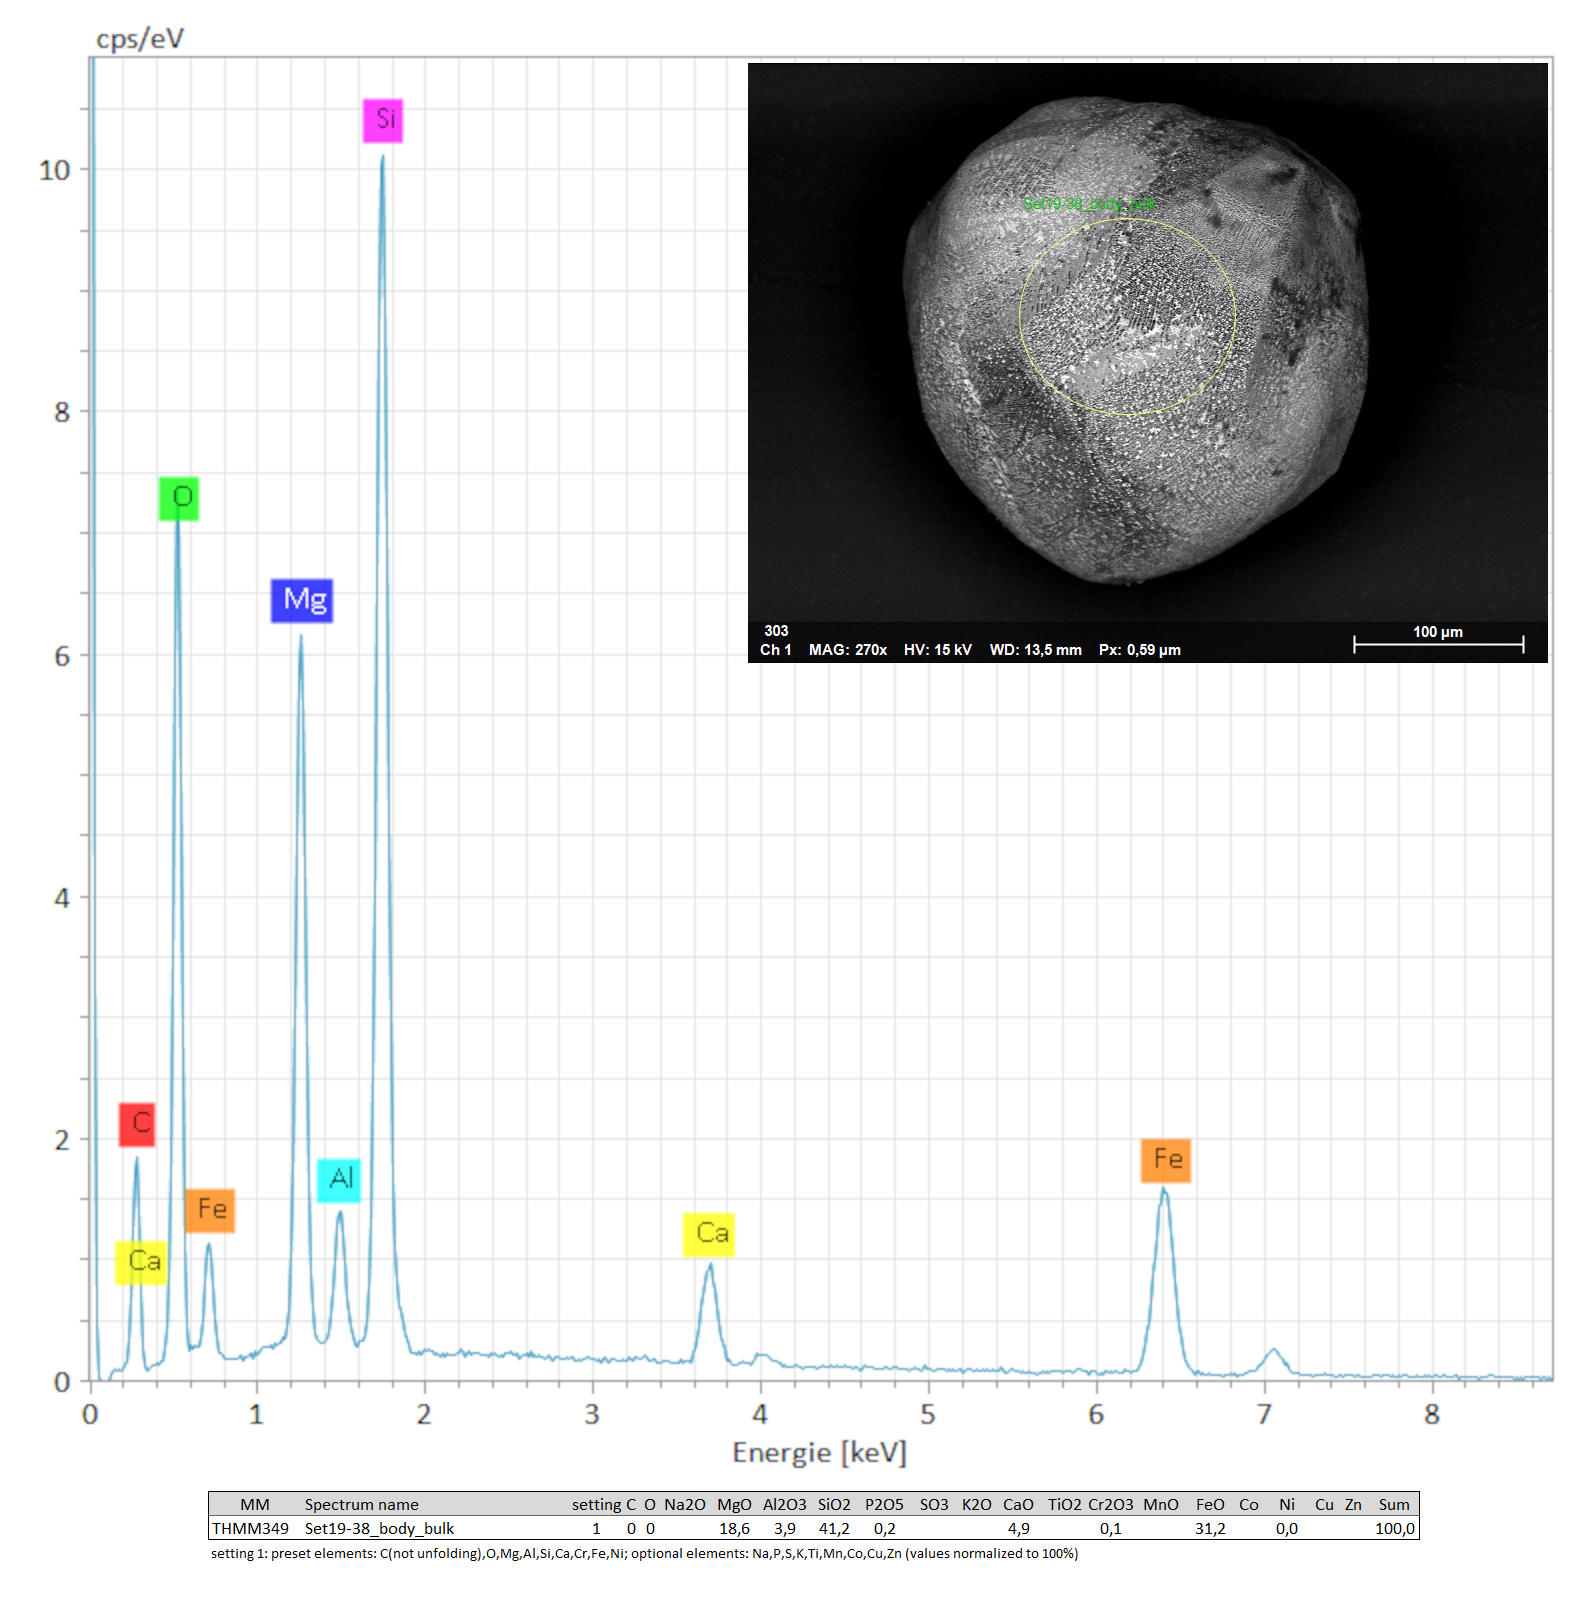Image resolution: width=1584 pixels, height=1602 pixels.
Task: Click the magenta Si peak label
Action: (383, 121)
